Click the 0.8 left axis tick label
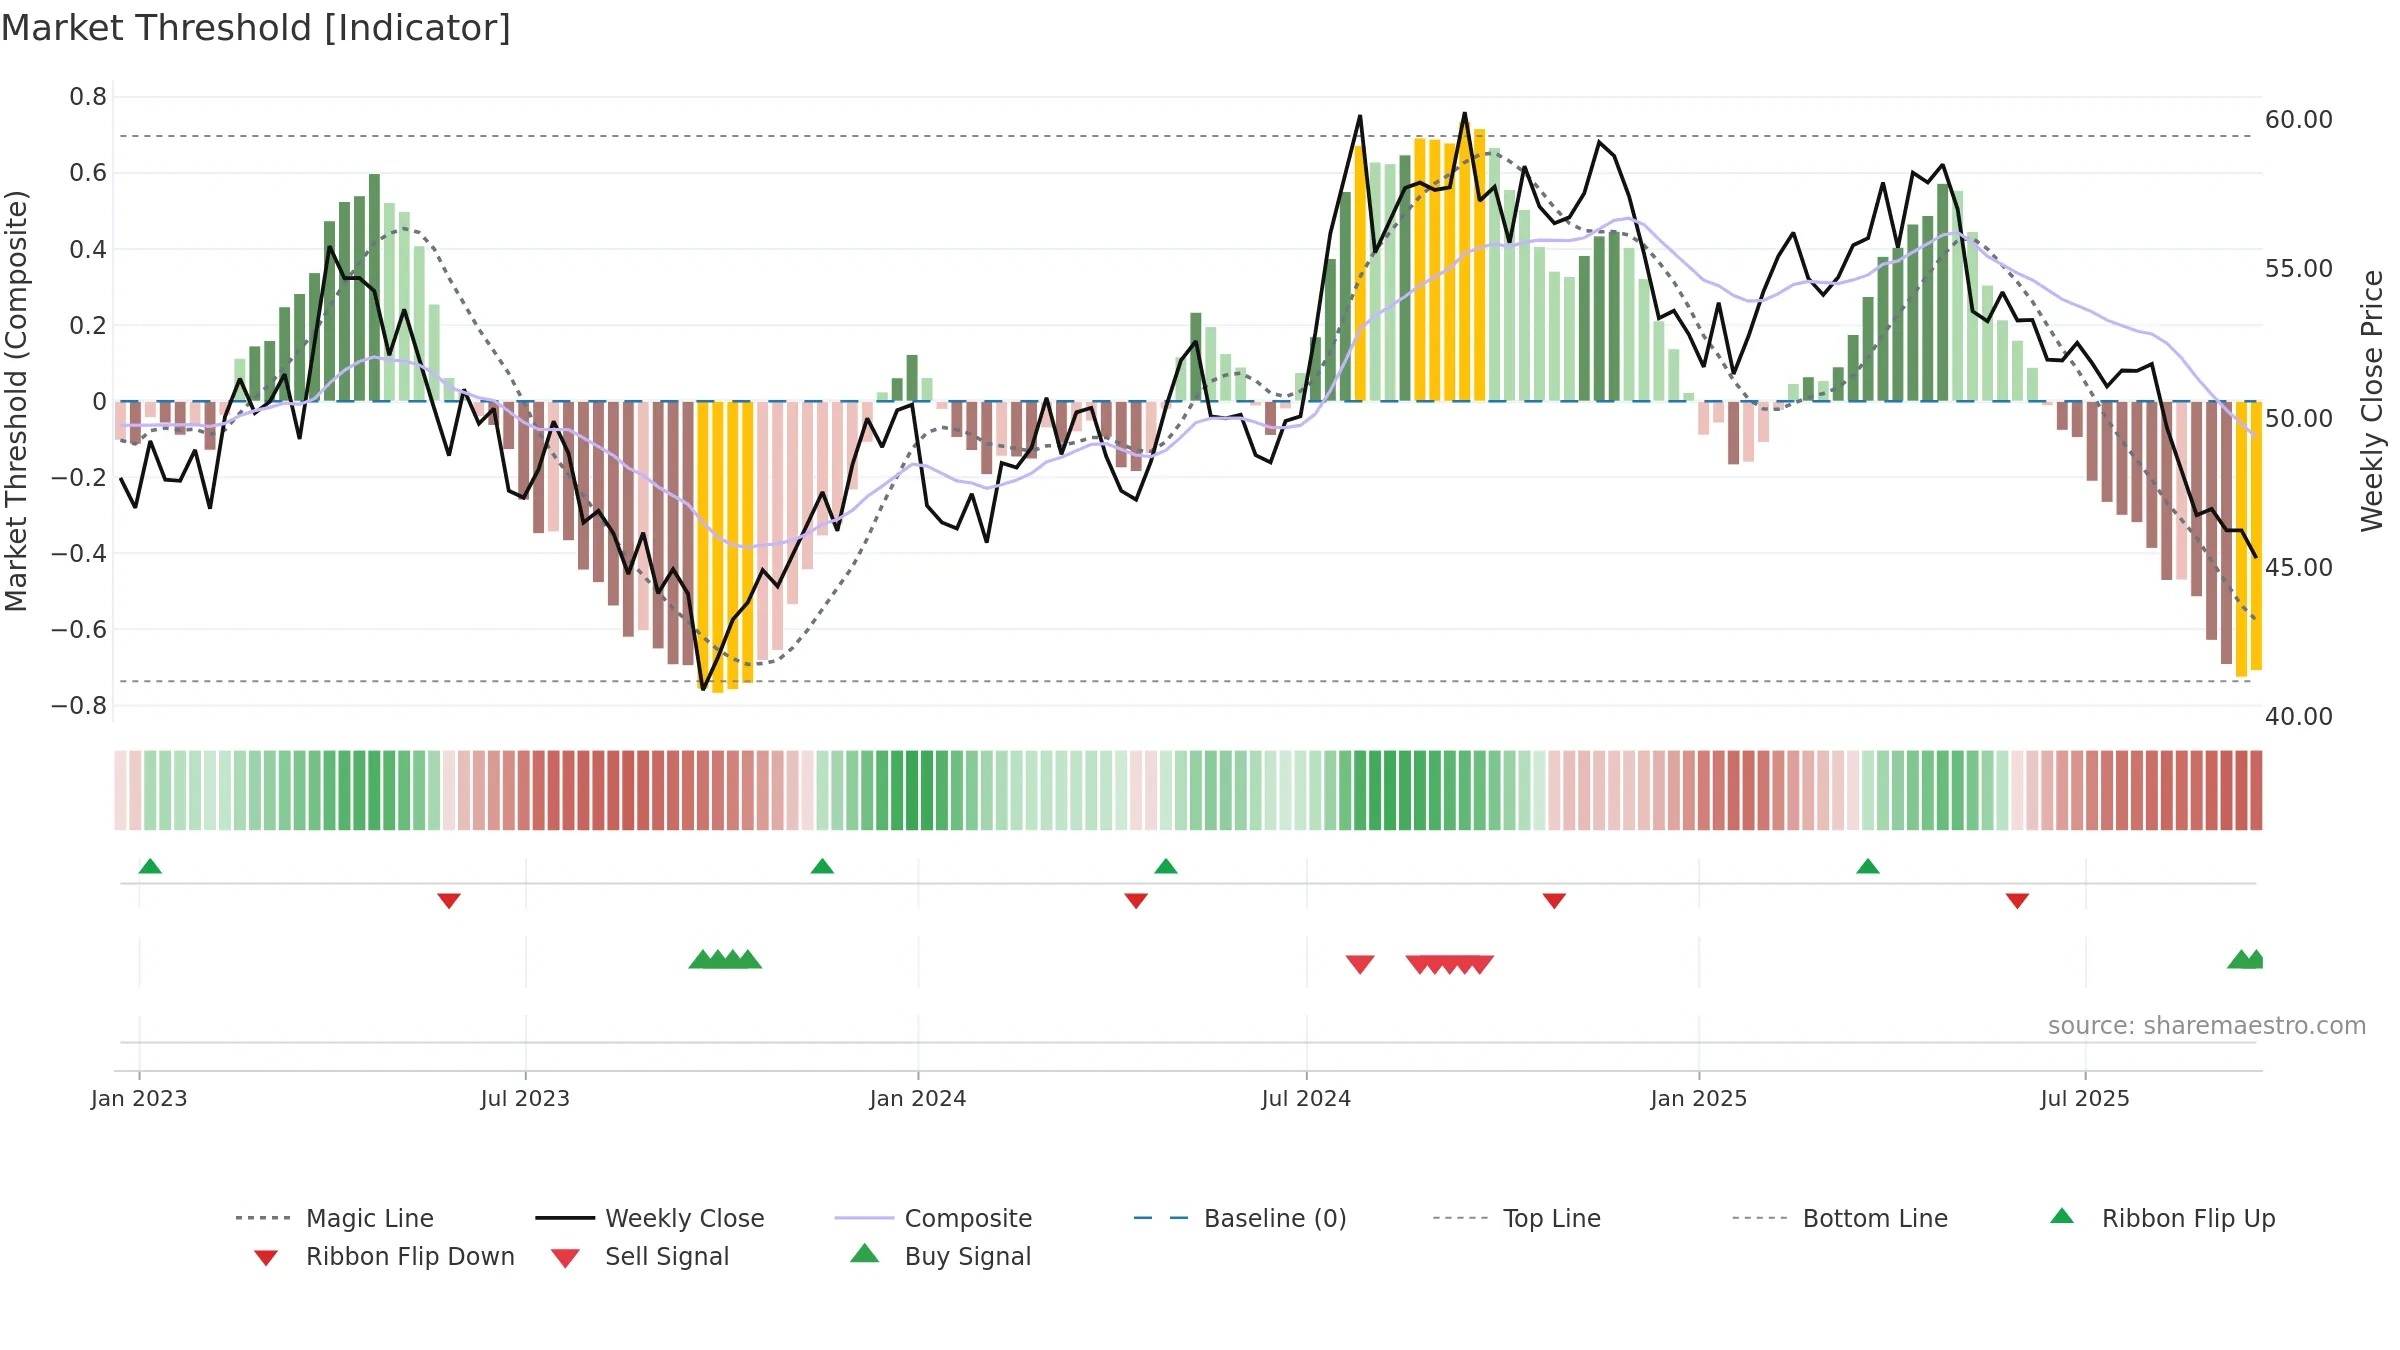The height and width of the screenshot is (1350, 2400). (88, 97)
